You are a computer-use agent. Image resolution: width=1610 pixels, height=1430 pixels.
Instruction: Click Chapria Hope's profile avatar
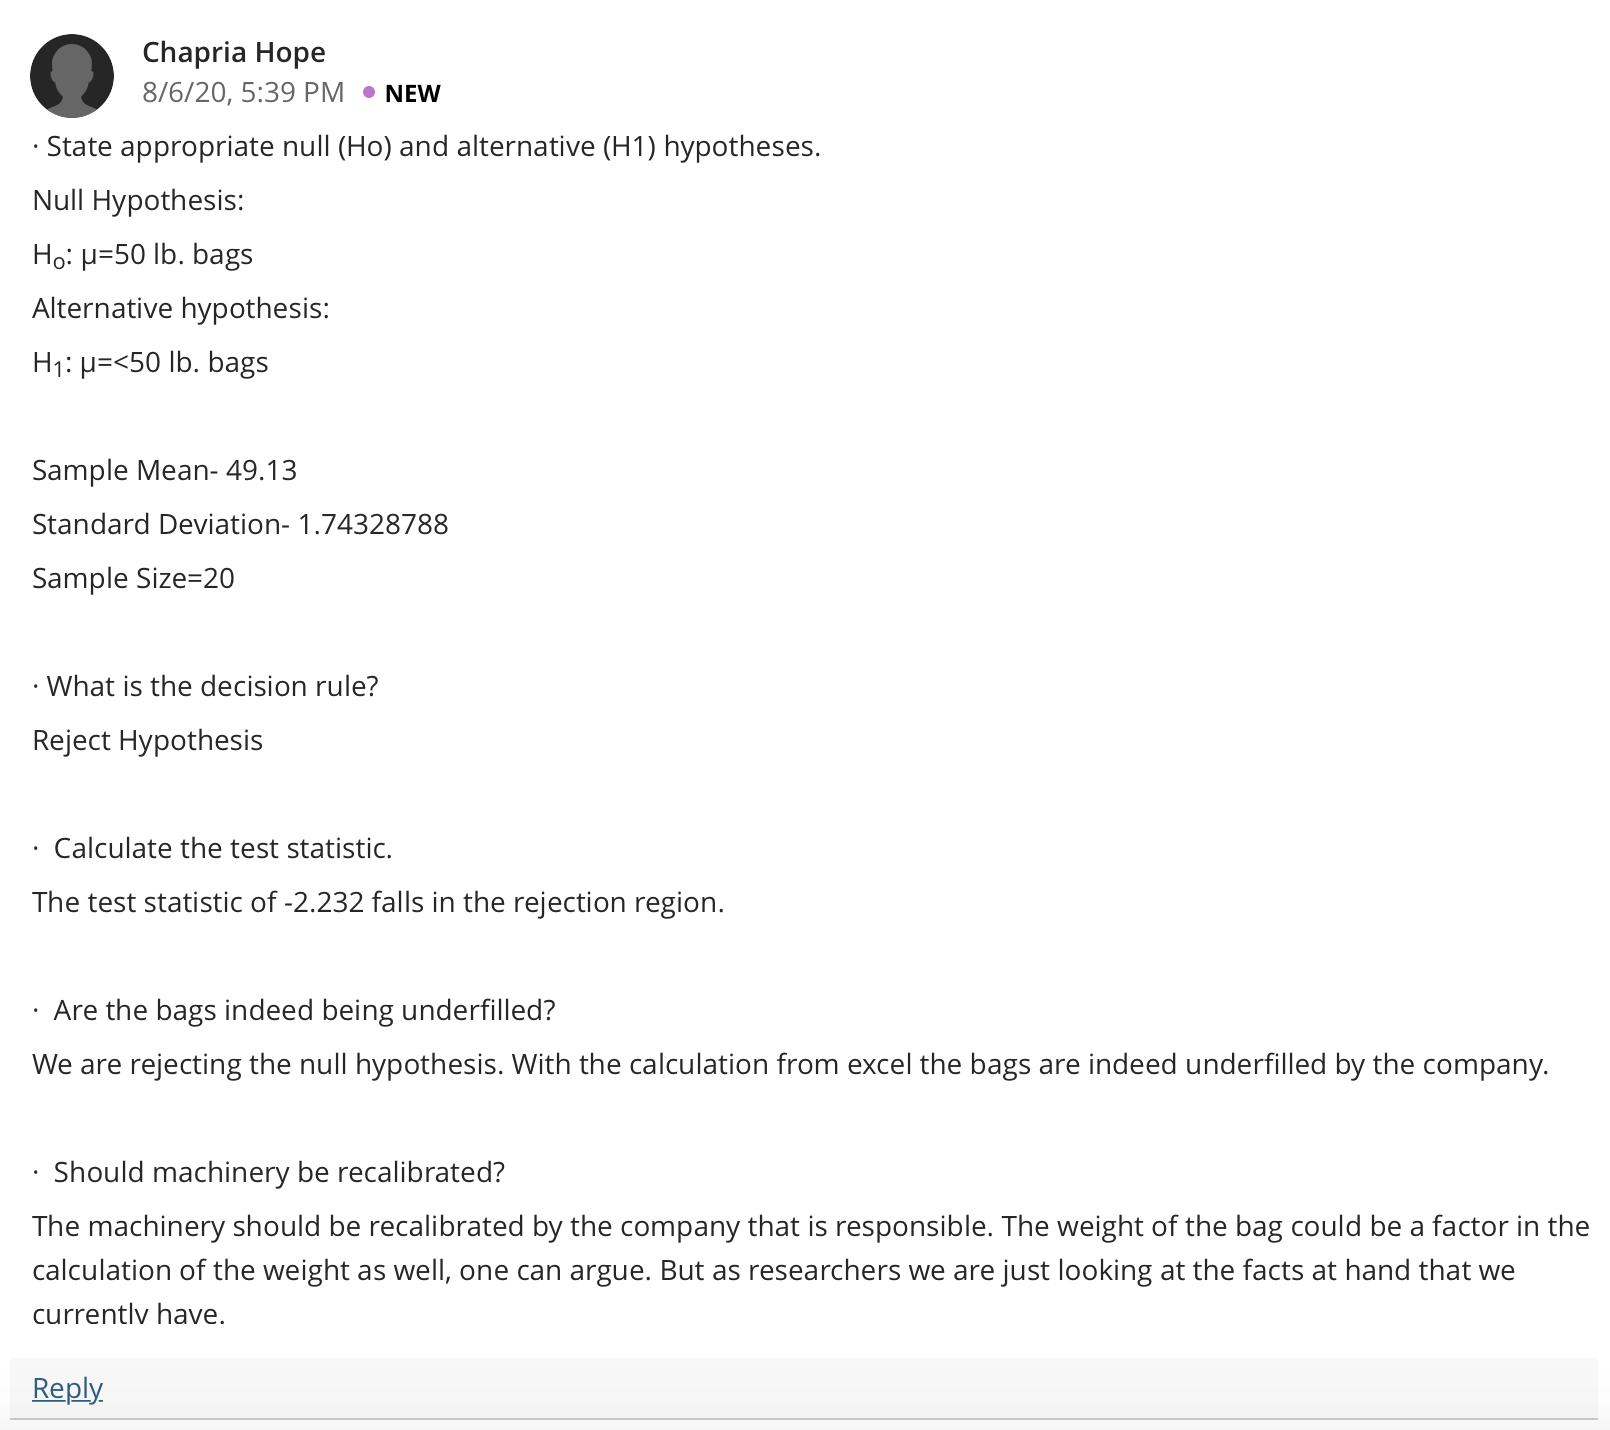(x=72, y=76)
